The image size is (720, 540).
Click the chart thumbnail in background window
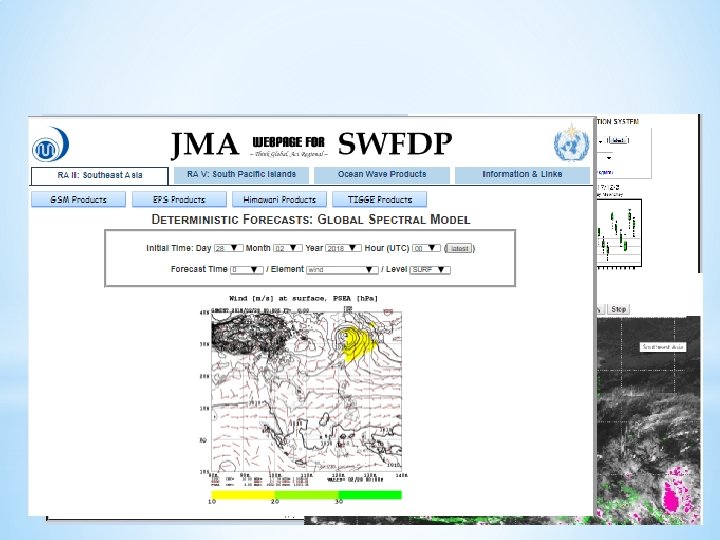pyautogui.click(x=619, y=233)
